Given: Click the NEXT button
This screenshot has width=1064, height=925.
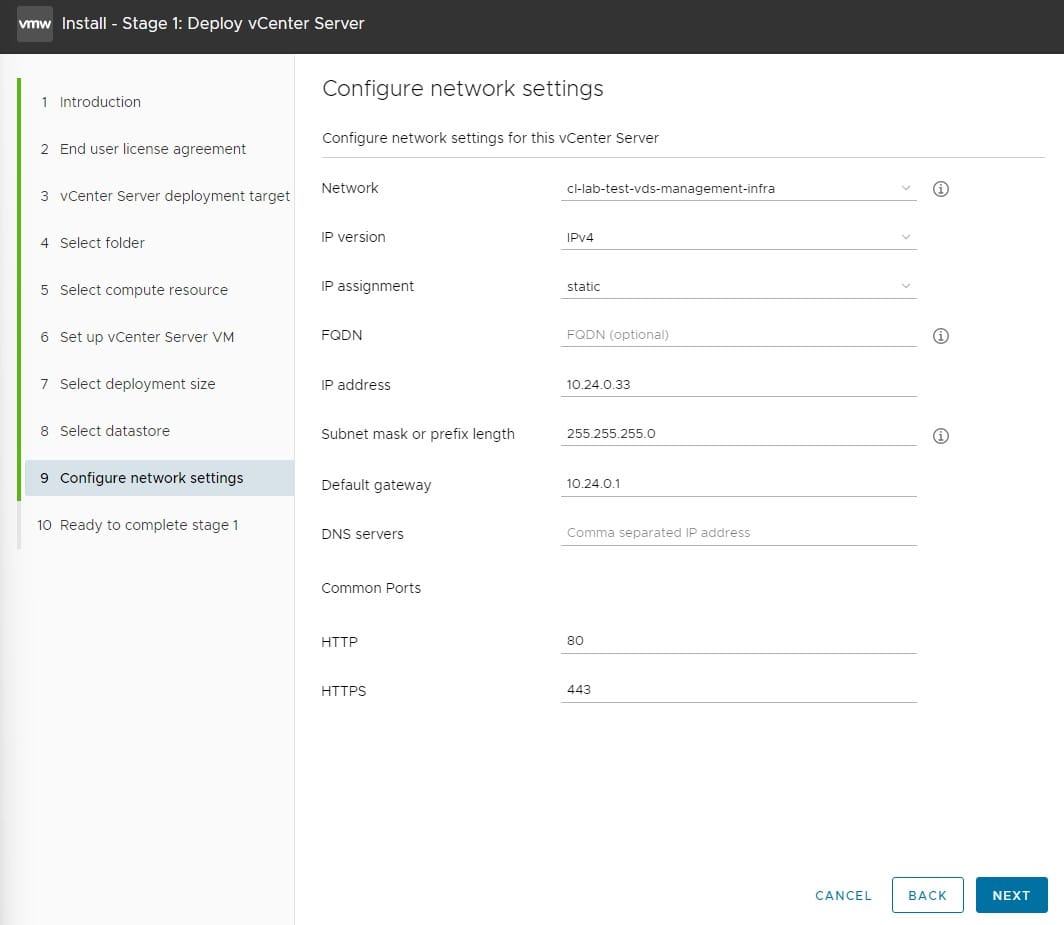Looking at the screenshot, I should (x=1011, y=895).
